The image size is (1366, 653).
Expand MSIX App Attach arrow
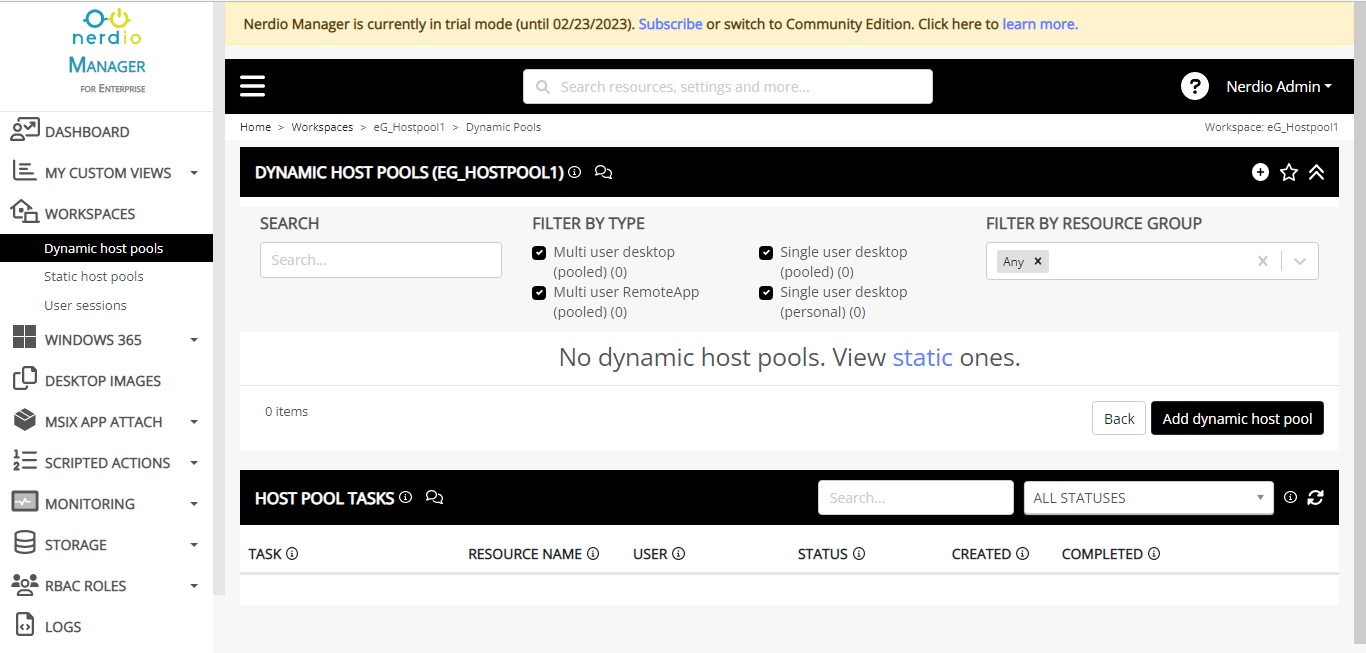pyautogui.click(x=194, y=422)
